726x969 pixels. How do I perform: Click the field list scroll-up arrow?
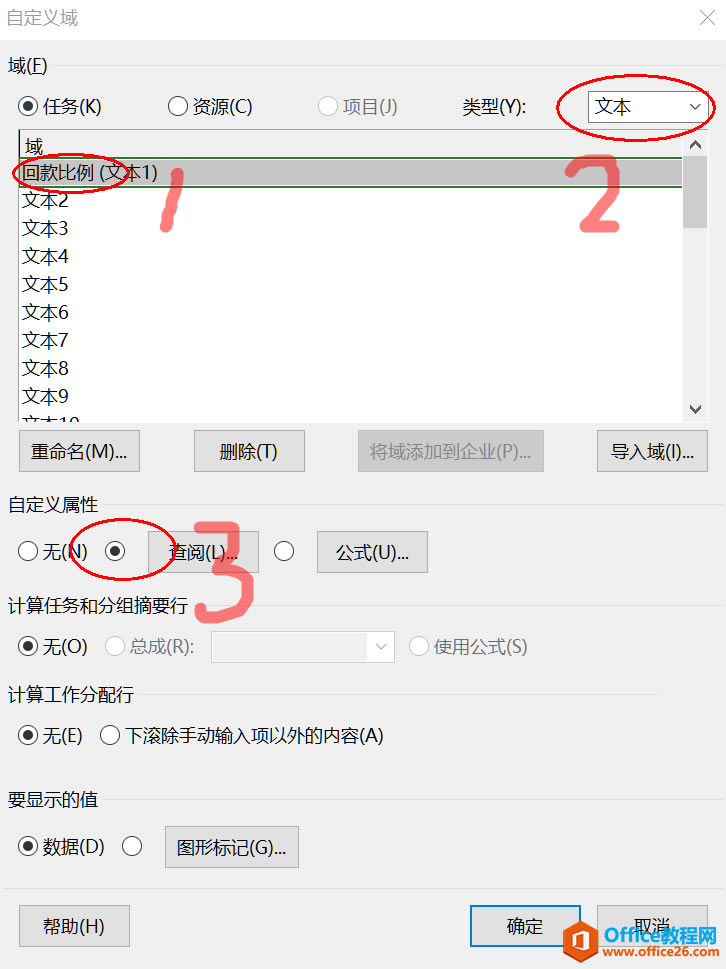tap(695, 145)
